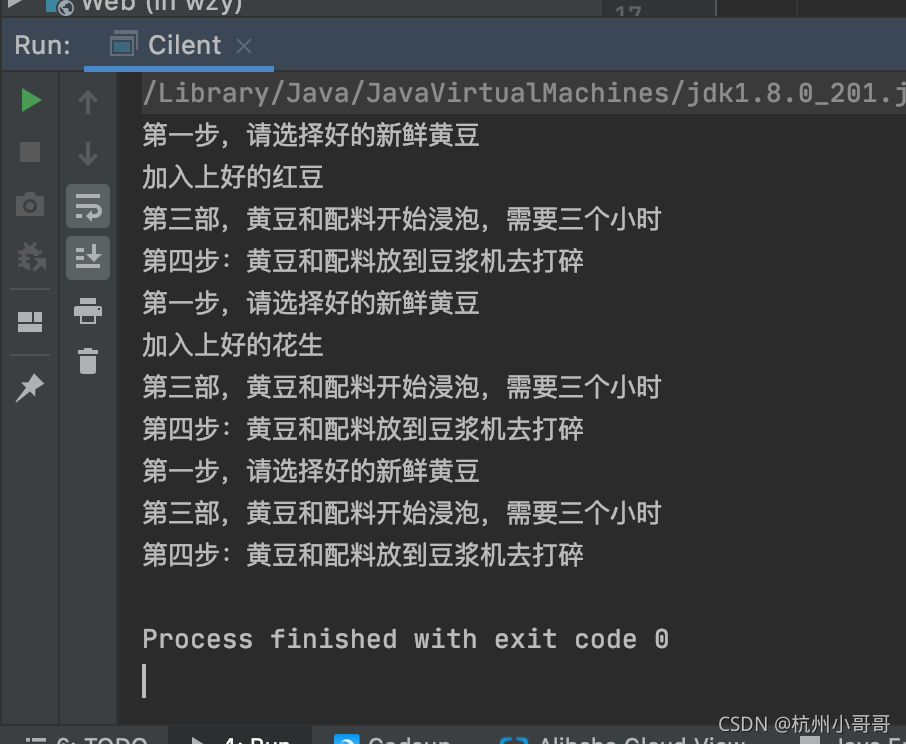Click the up arrow stack trace icon

[x=88, y=102]
